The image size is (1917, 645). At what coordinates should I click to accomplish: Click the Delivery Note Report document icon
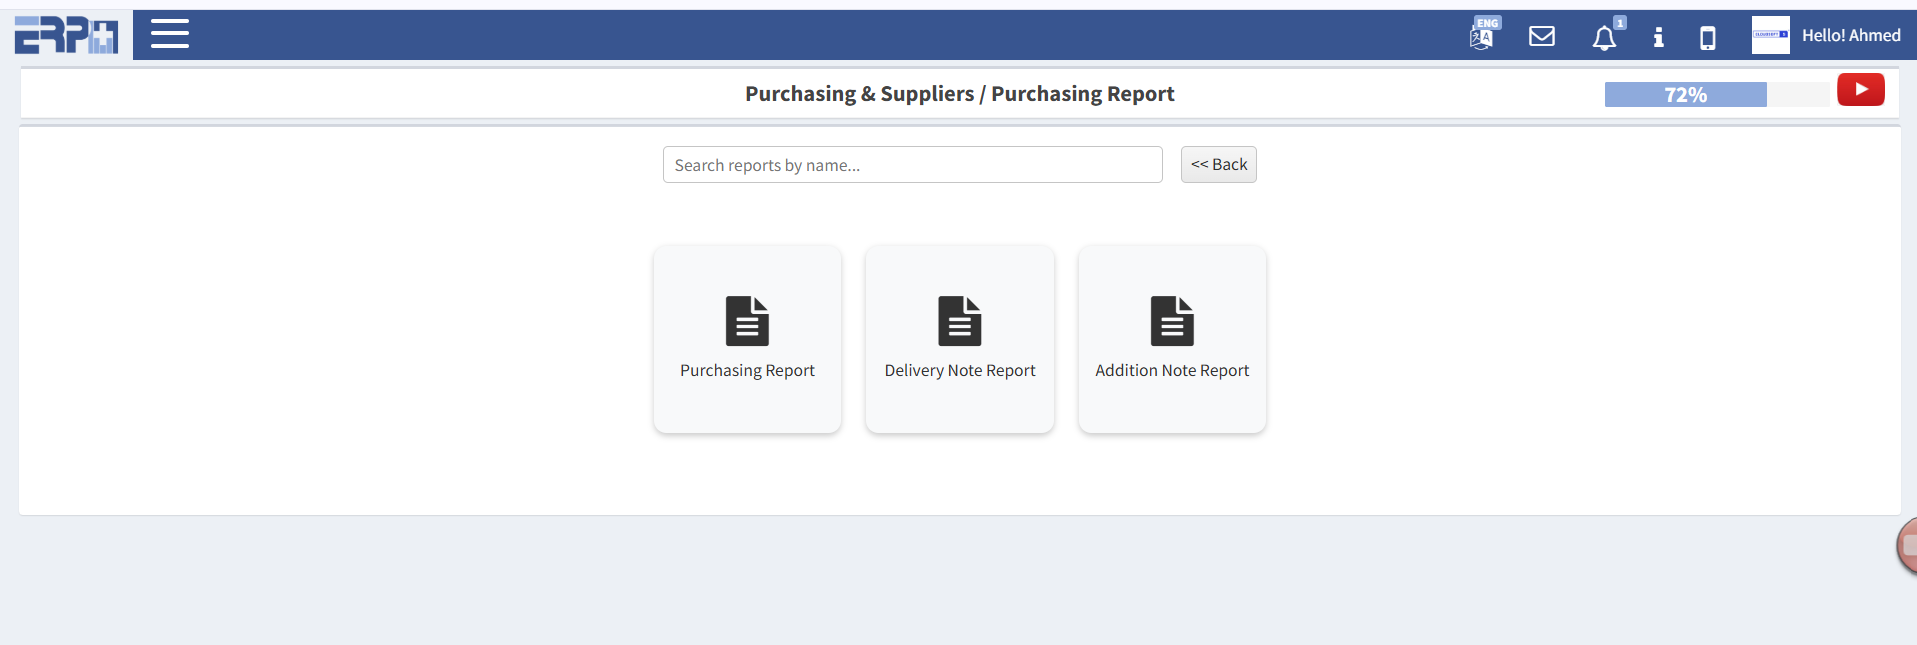click(x=960, y=321)
